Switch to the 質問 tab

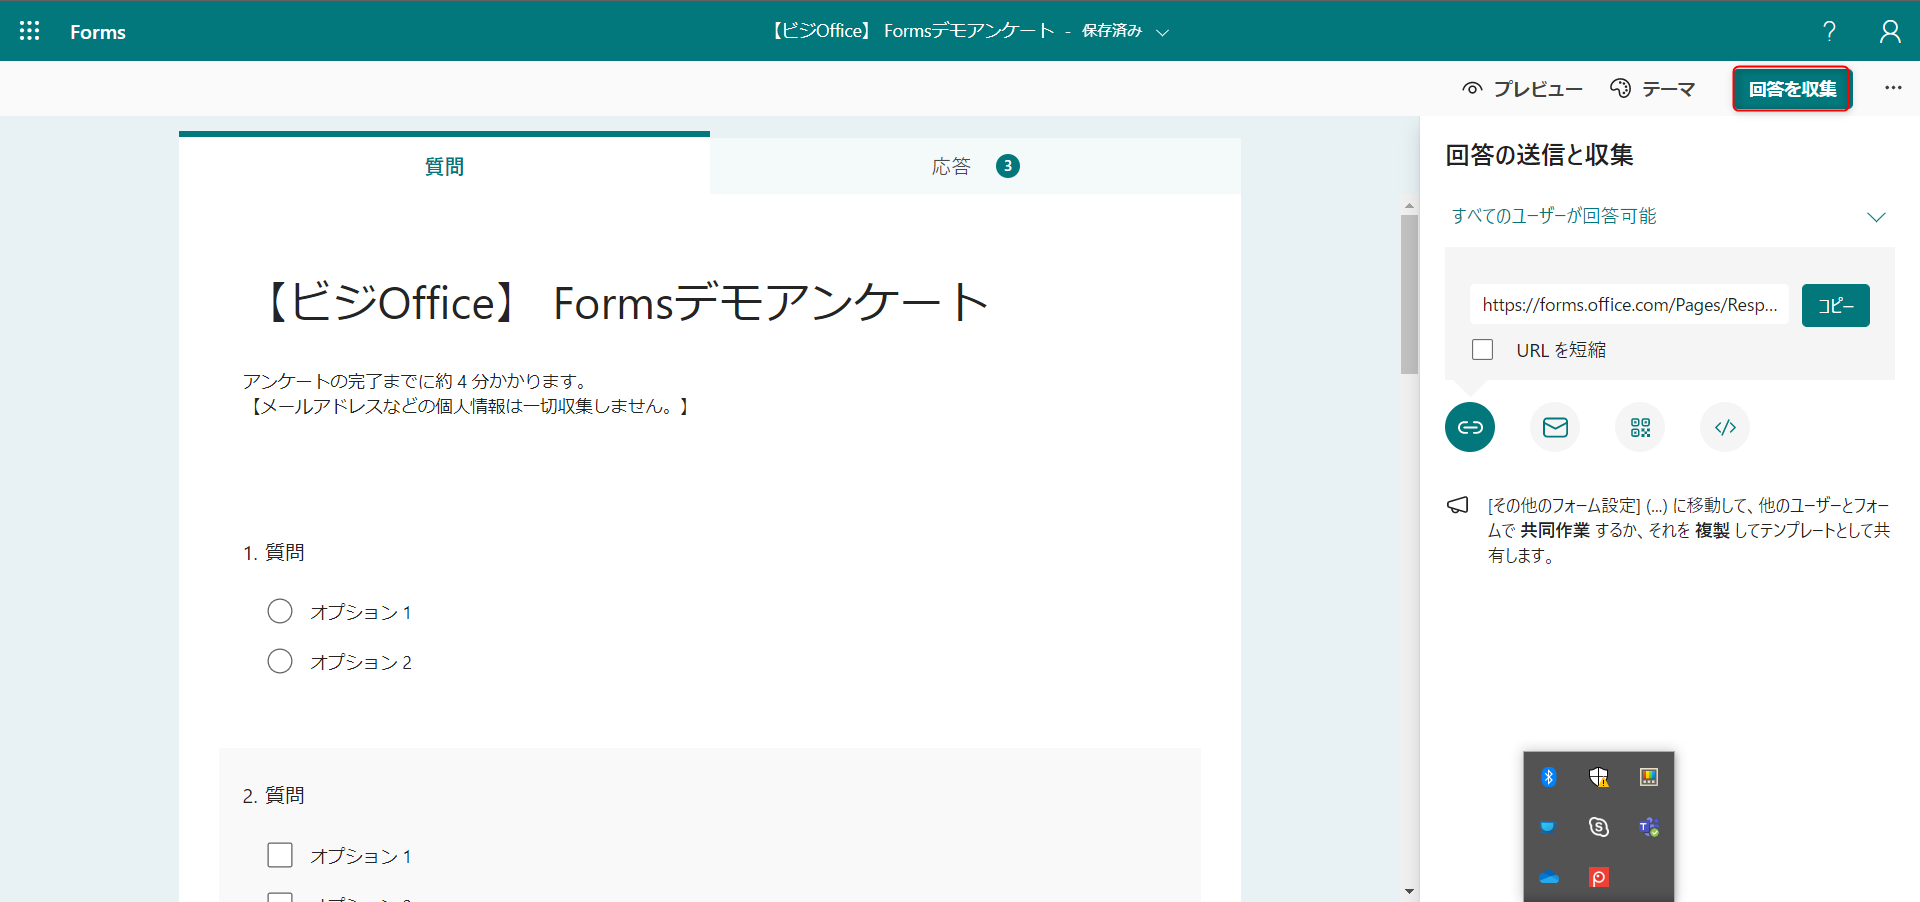tap(444, 166)
